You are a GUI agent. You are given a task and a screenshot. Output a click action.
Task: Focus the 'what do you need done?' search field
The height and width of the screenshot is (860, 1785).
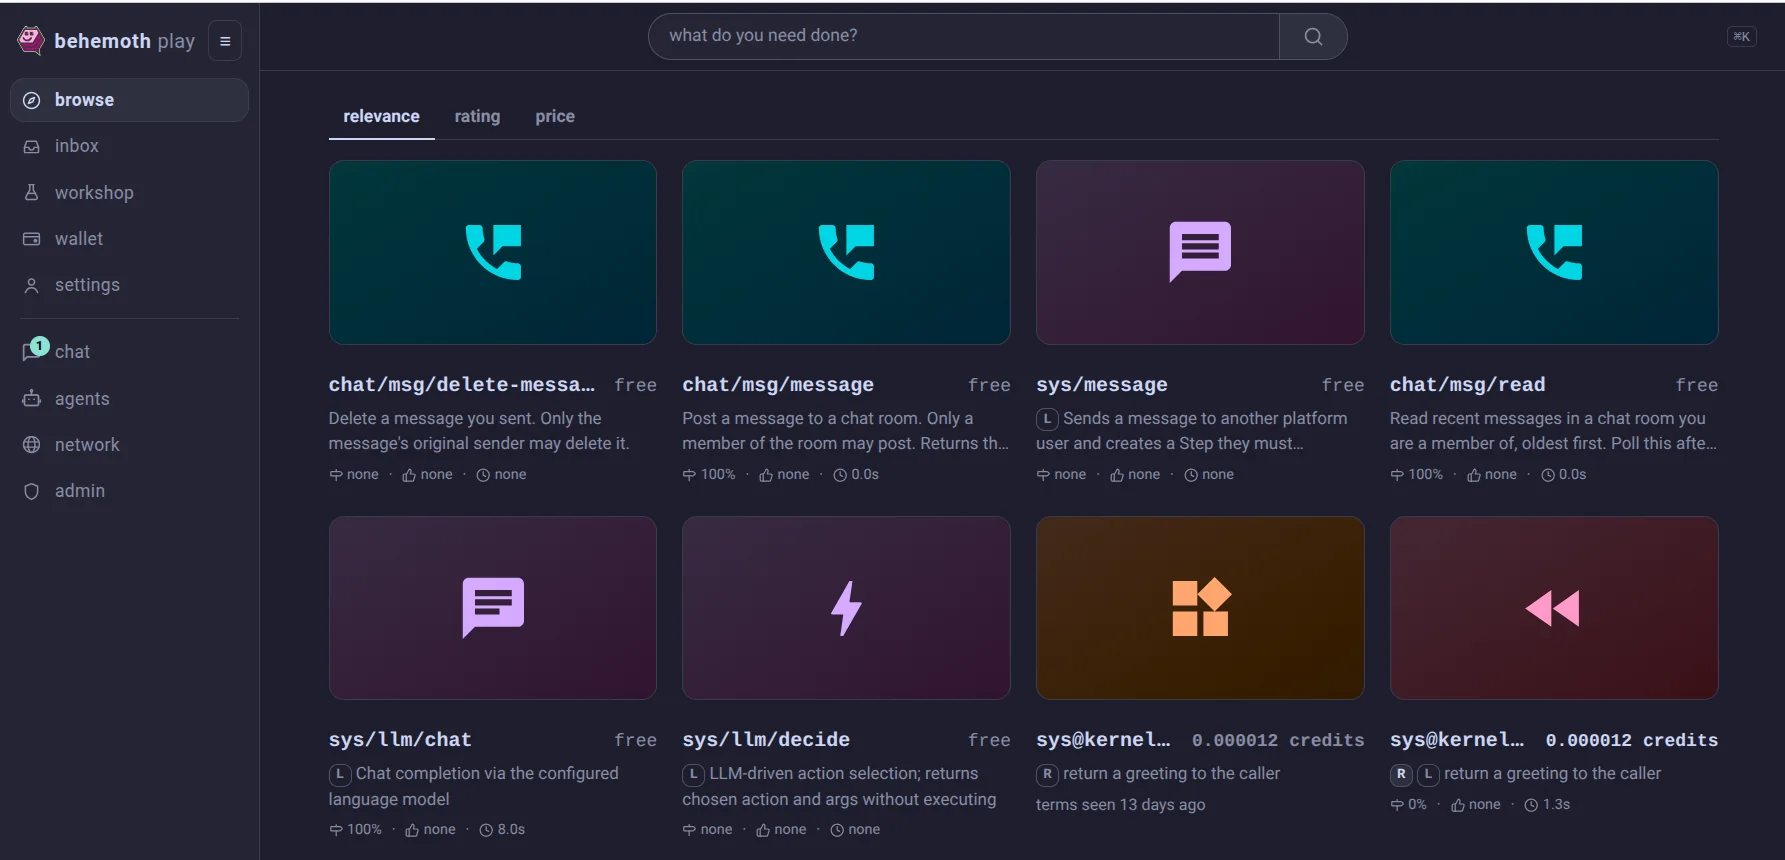(964, 36)
